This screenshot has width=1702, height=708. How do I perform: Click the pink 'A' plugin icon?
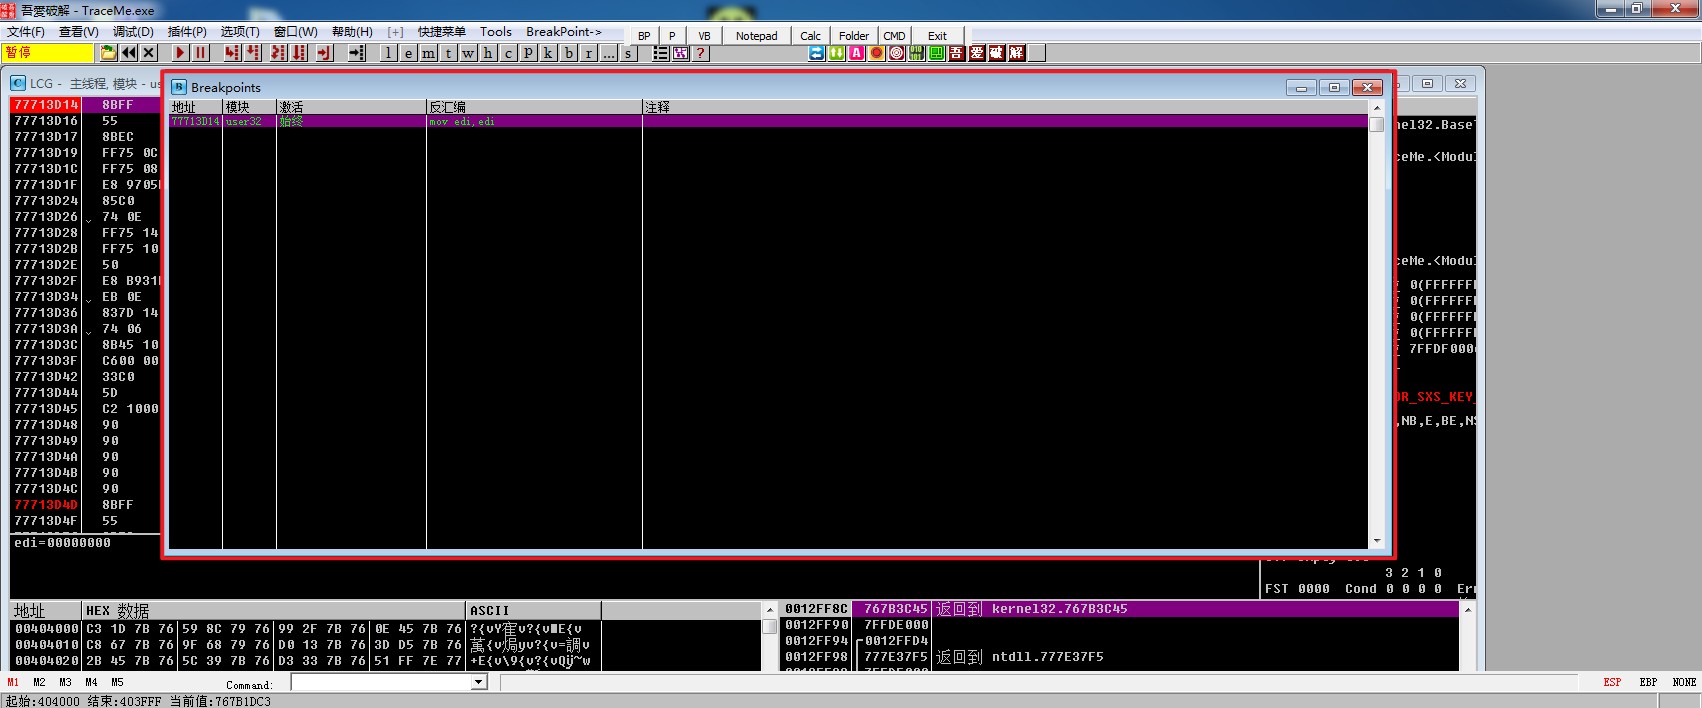pyautogui.click(x=857, y=53)
